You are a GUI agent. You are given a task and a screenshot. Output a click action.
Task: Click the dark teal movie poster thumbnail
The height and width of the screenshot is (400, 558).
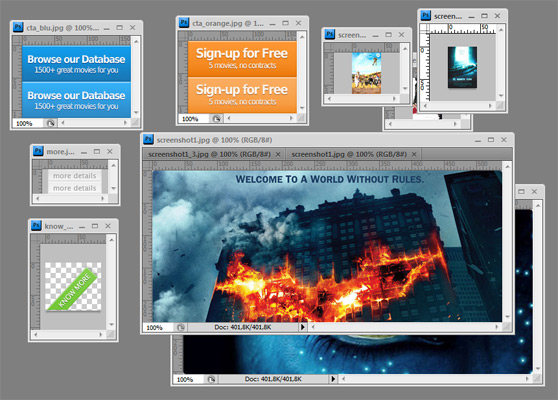tap(462, 67)
